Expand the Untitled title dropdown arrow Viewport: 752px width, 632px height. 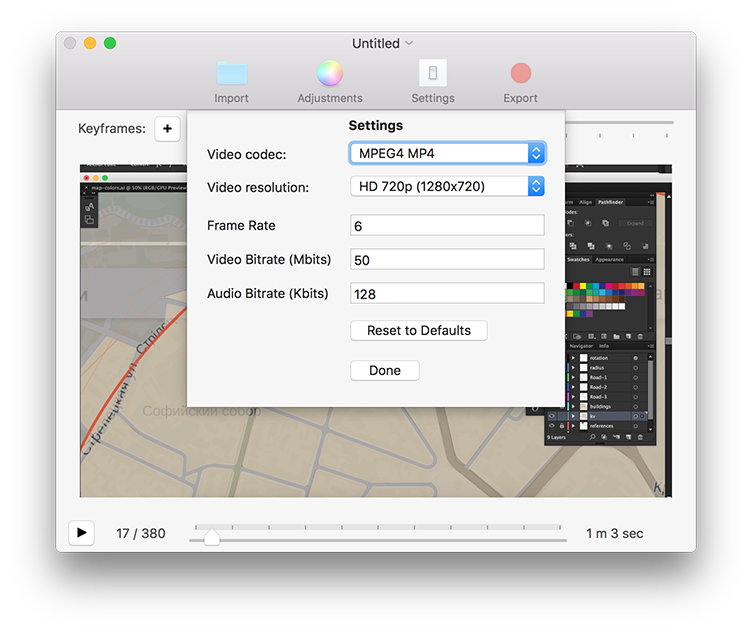pos(409,43)
